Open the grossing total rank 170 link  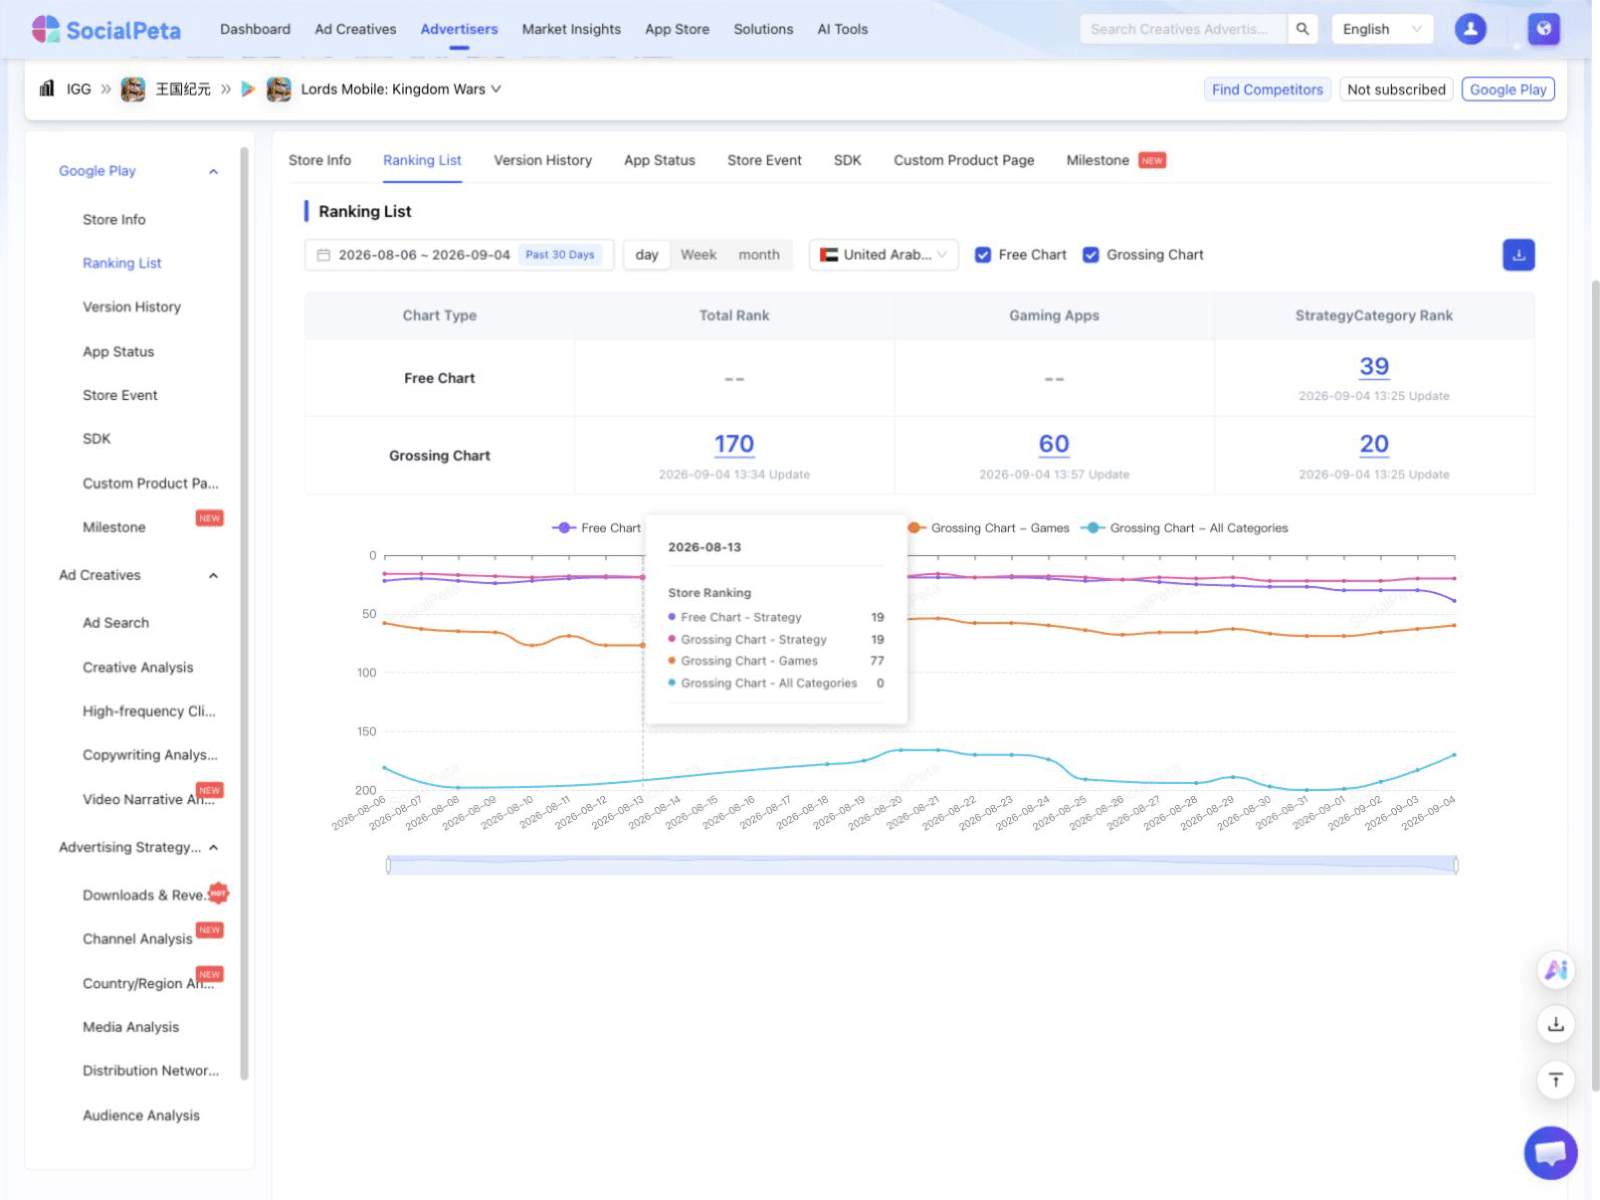coord(734,444)
